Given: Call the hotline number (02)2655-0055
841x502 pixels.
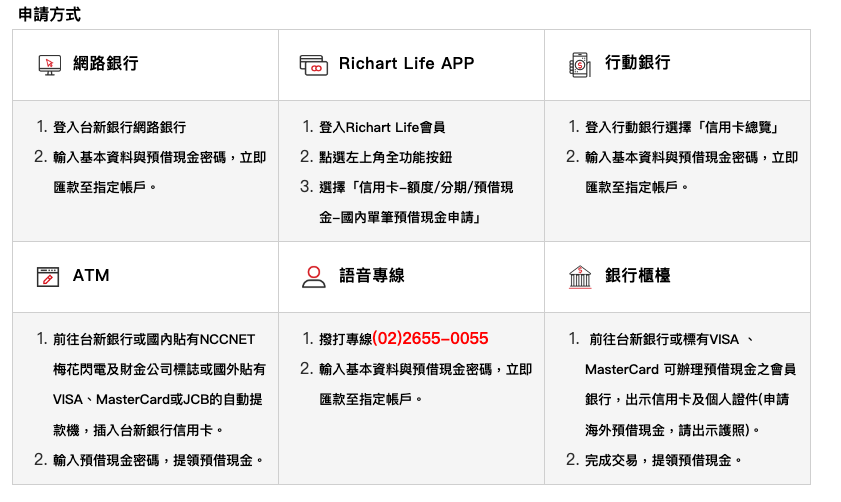Looking at the screenshot, I should click(430, 338).
